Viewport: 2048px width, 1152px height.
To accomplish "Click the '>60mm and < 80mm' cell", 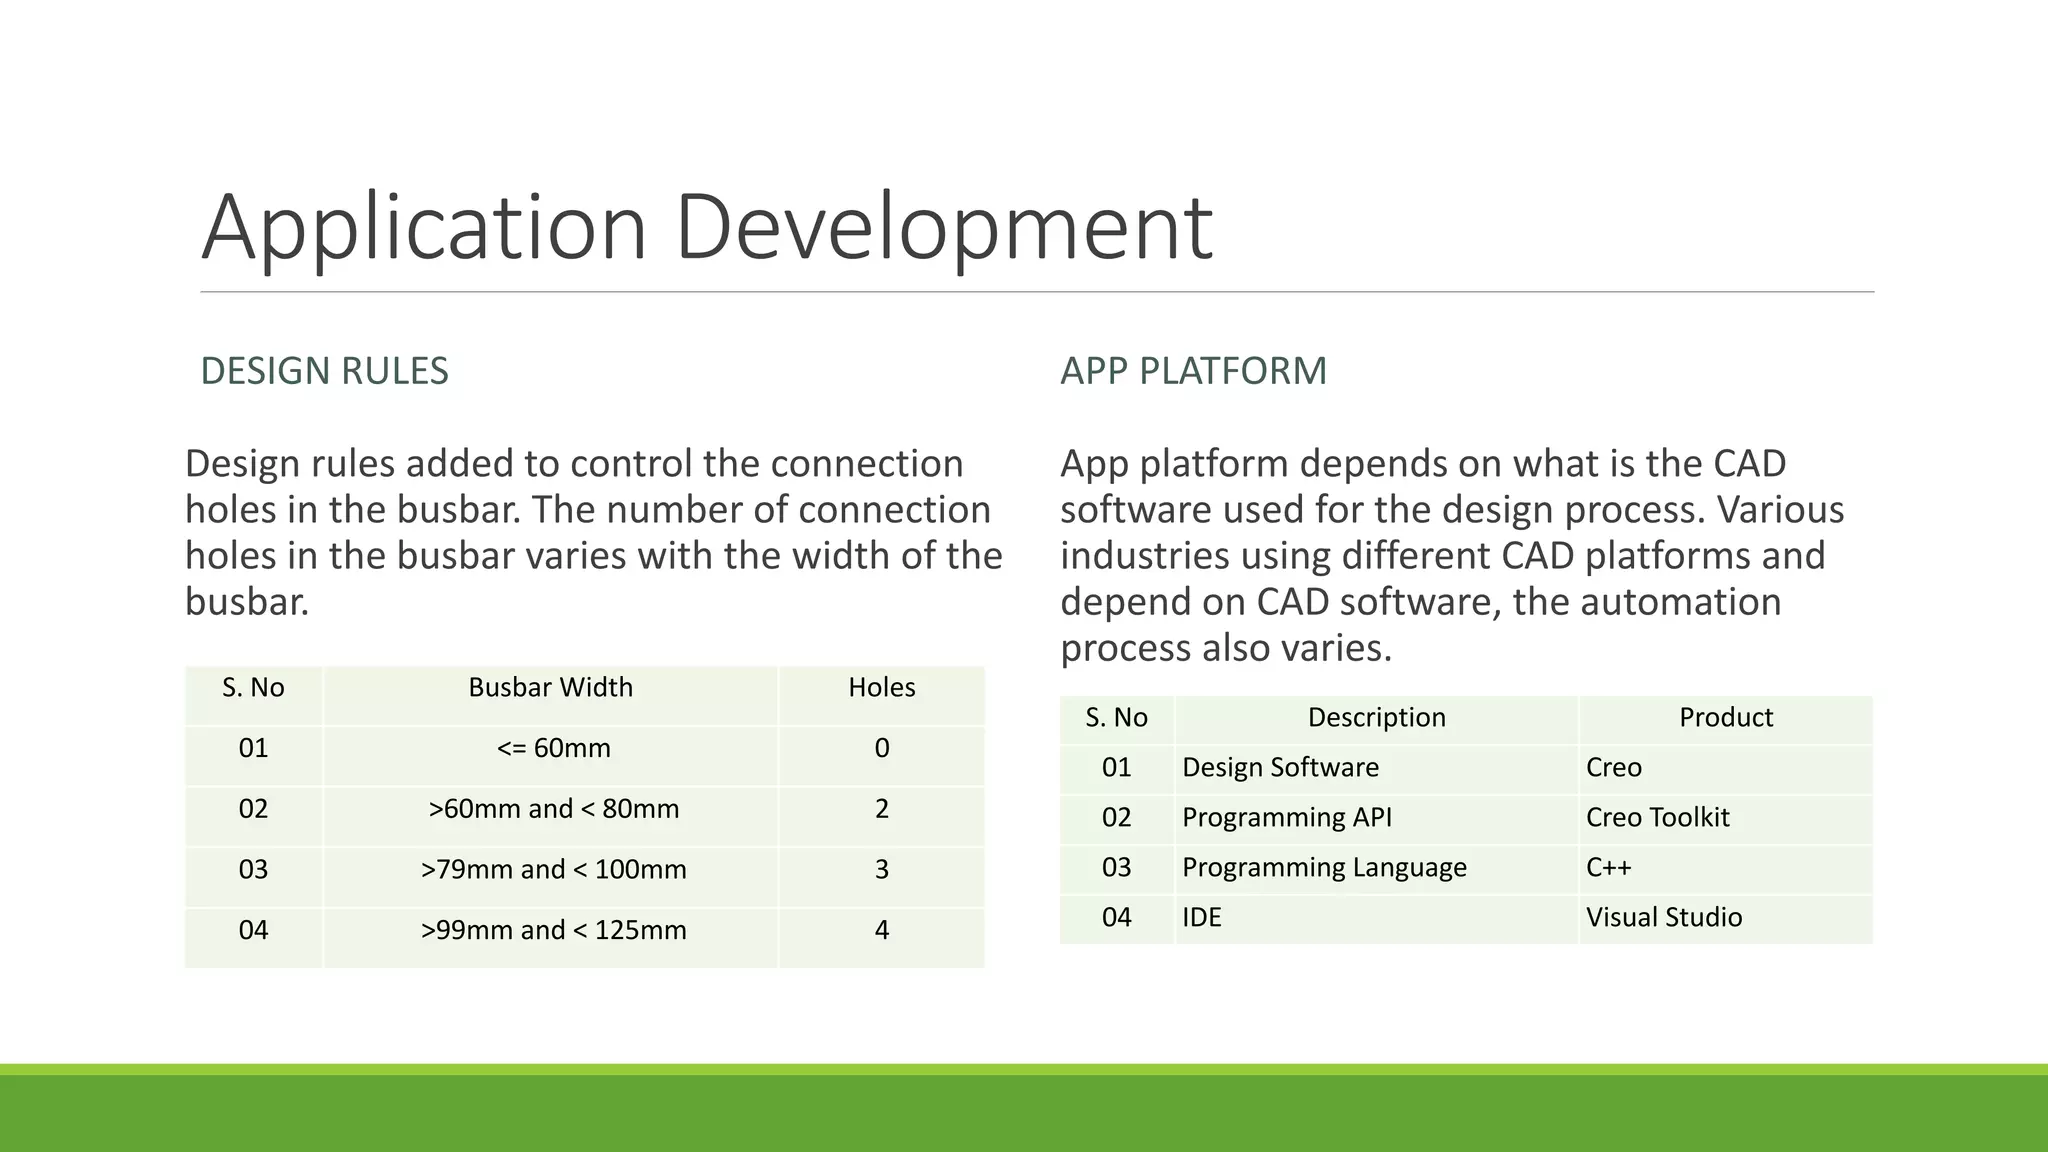I will click(553, 809).
